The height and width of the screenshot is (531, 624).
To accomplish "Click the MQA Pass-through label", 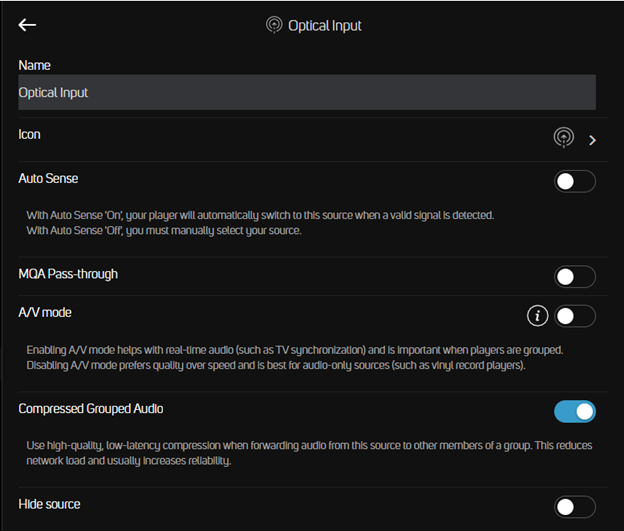I will click(68, 274).
